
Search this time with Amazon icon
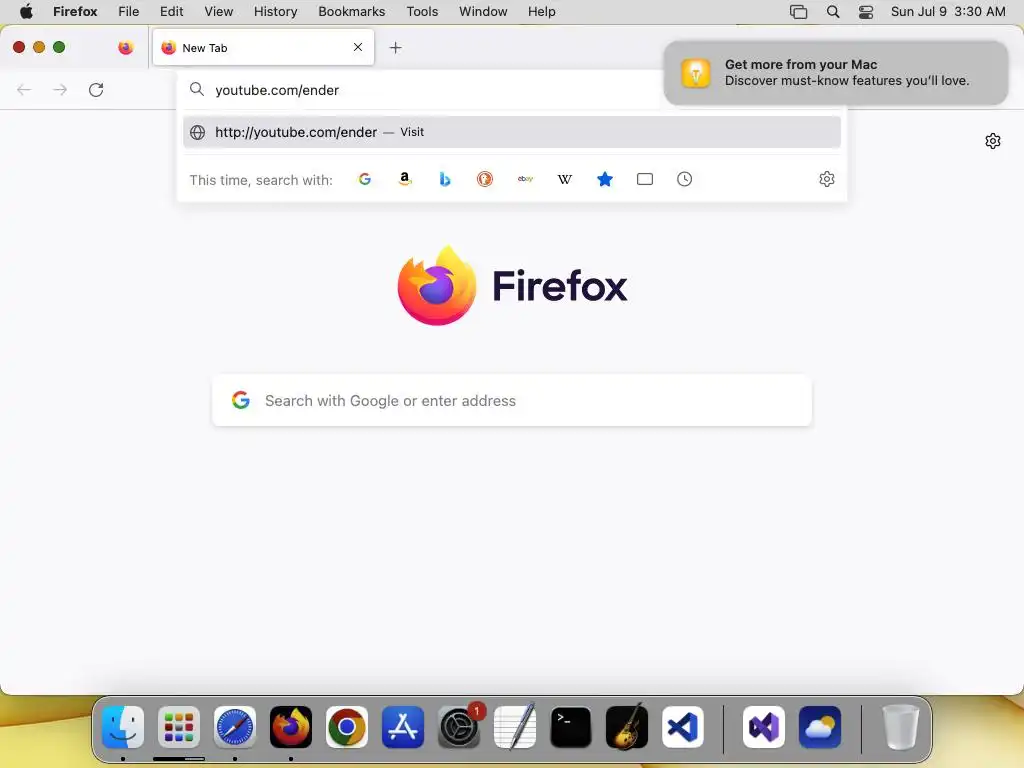click(x=405, y=179)
